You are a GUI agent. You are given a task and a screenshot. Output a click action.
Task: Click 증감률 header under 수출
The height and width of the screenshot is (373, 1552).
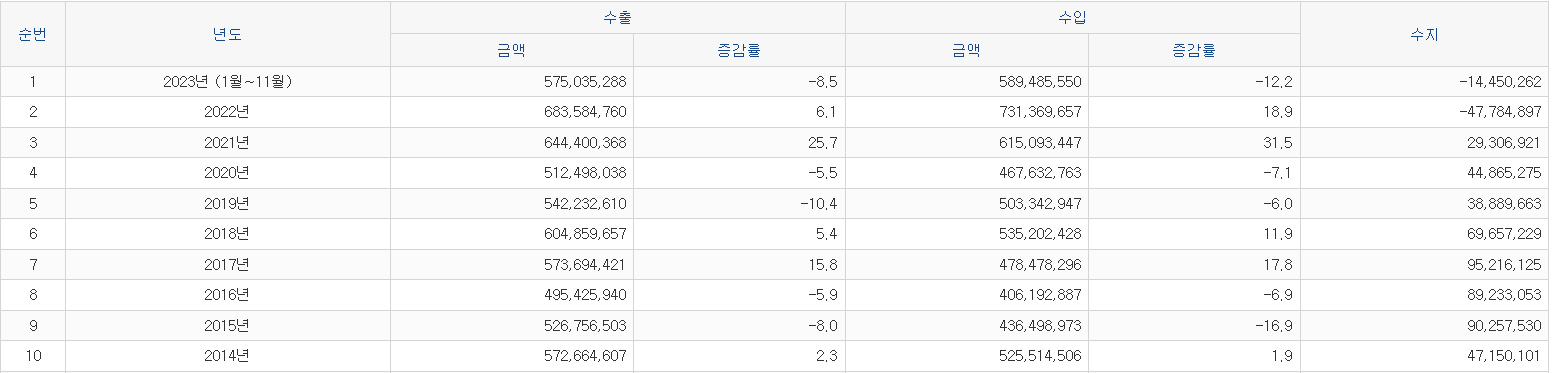point(739,50)
